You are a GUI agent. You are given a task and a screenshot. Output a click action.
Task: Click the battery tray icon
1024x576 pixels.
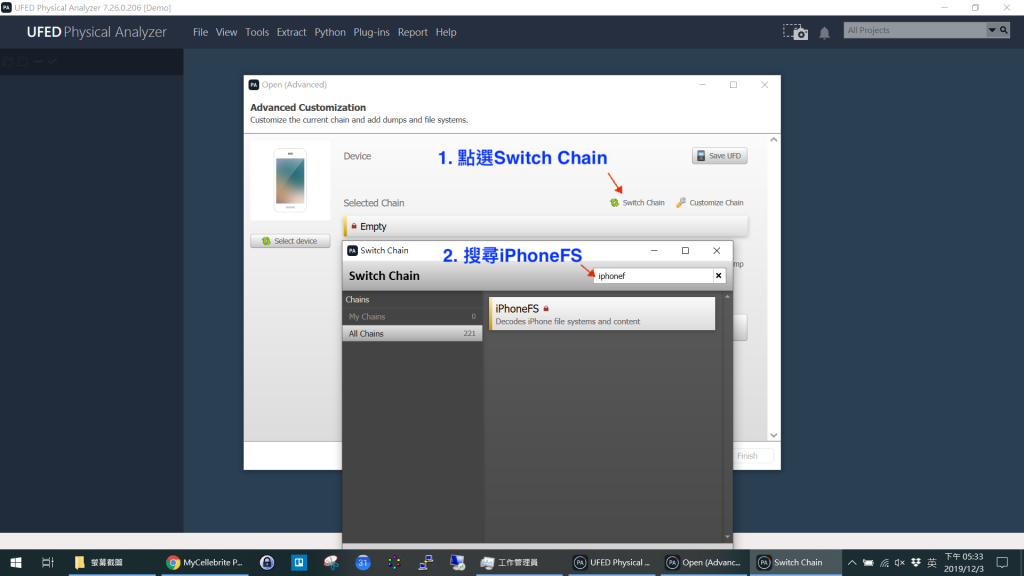click(x=868, y=562)
